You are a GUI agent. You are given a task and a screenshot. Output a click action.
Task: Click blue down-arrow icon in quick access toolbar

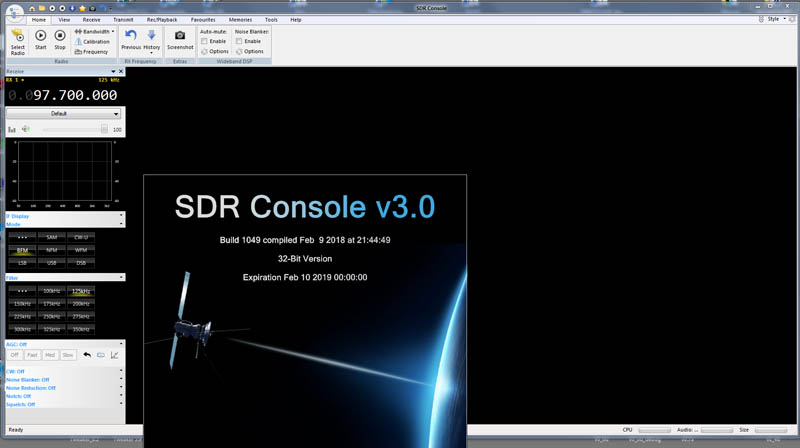(72, 8)
